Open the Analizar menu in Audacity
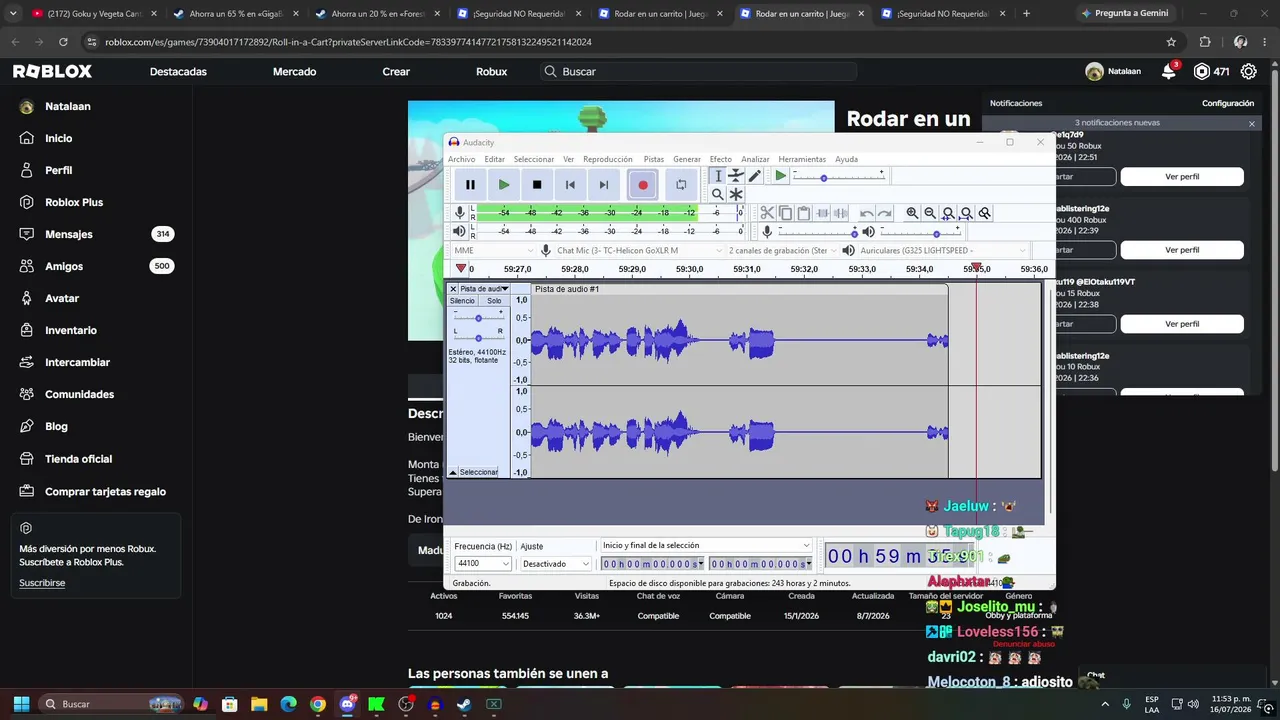This screenshot has height=720, width=1280. point(755,159)
